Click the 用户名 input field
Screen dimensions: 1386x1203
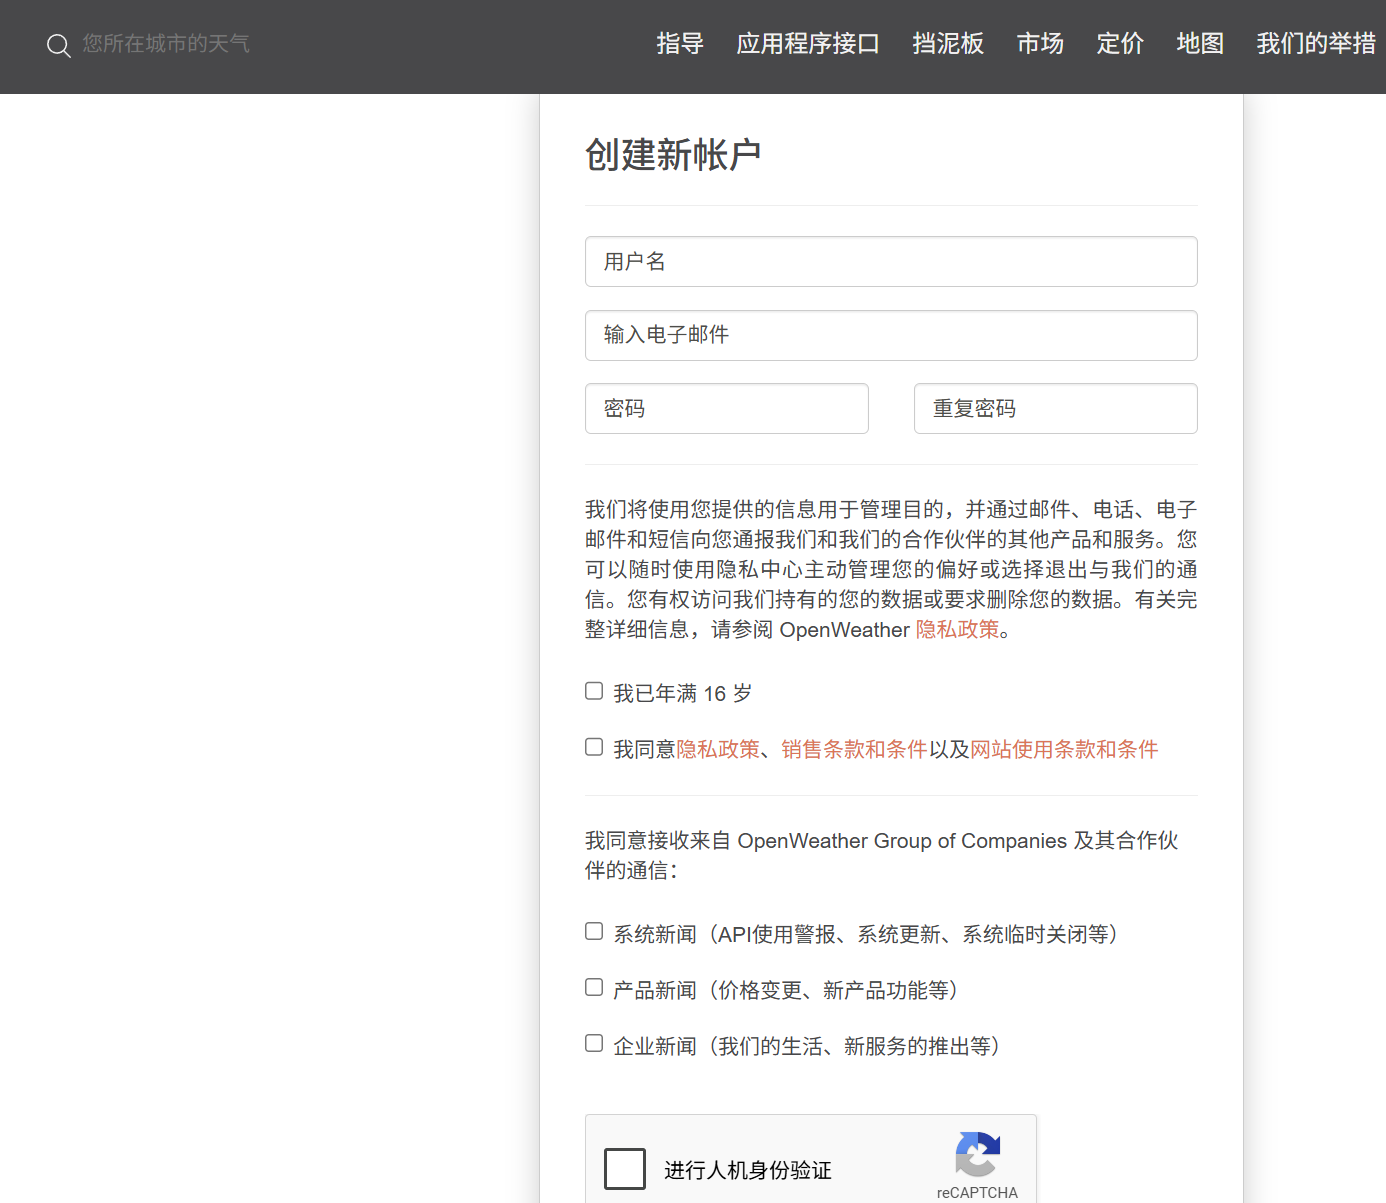[891, 261]
